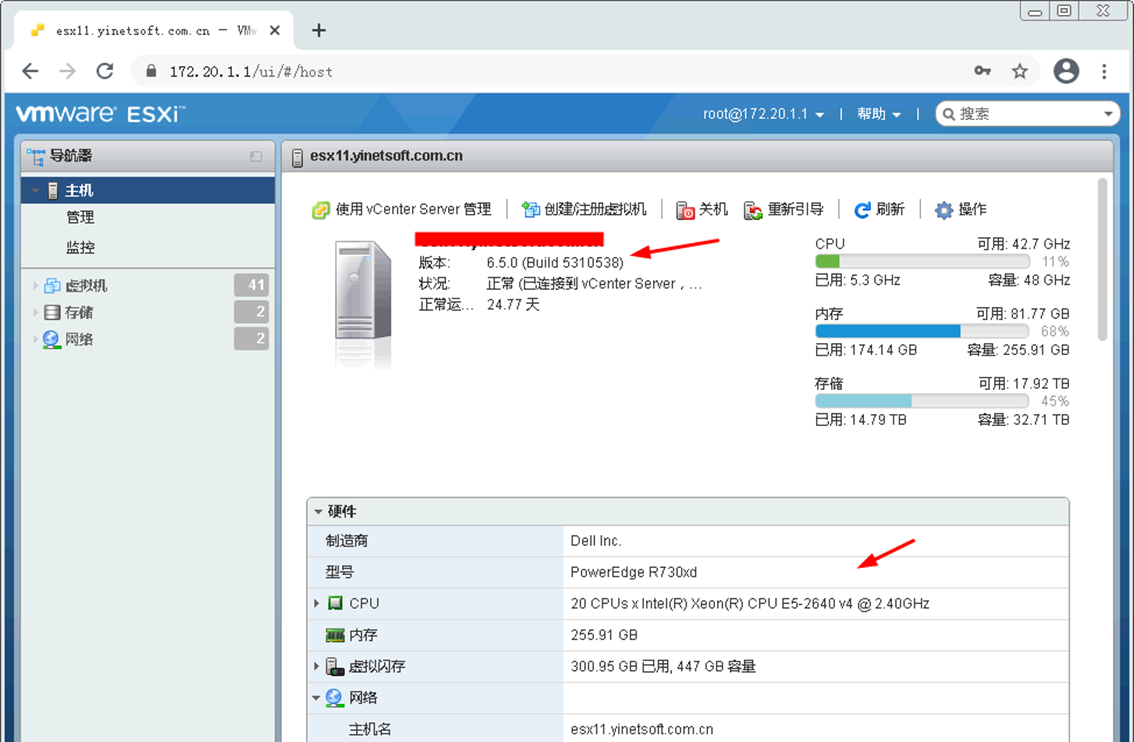Click 创建/注册虚拟机 toolbar button
The height and width of the screenshot is (742, 1134).
584,210
